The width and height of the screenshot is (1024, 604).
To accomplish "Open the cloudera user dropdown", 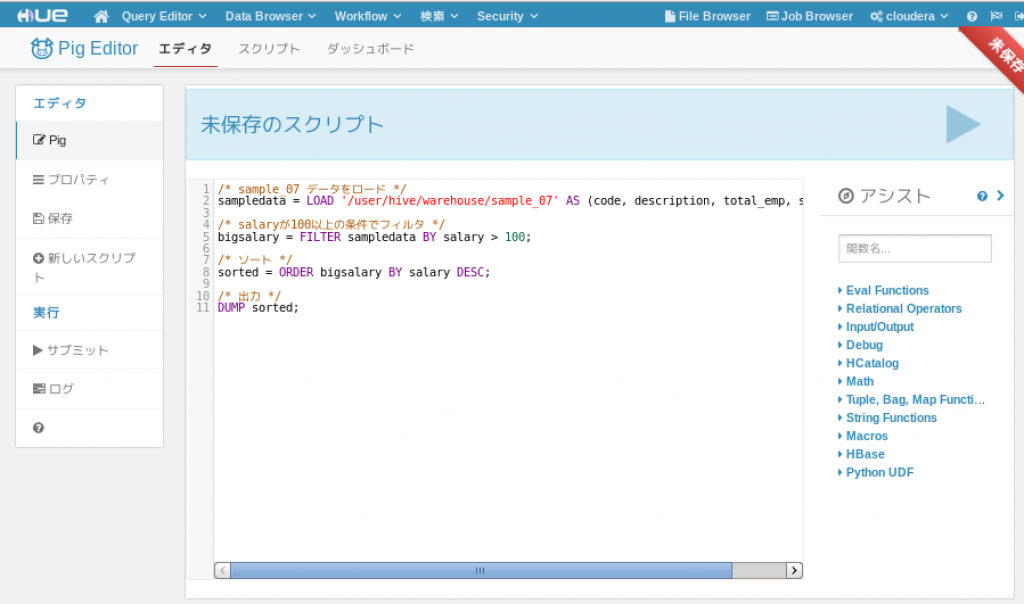I will [x=909, y=16].
